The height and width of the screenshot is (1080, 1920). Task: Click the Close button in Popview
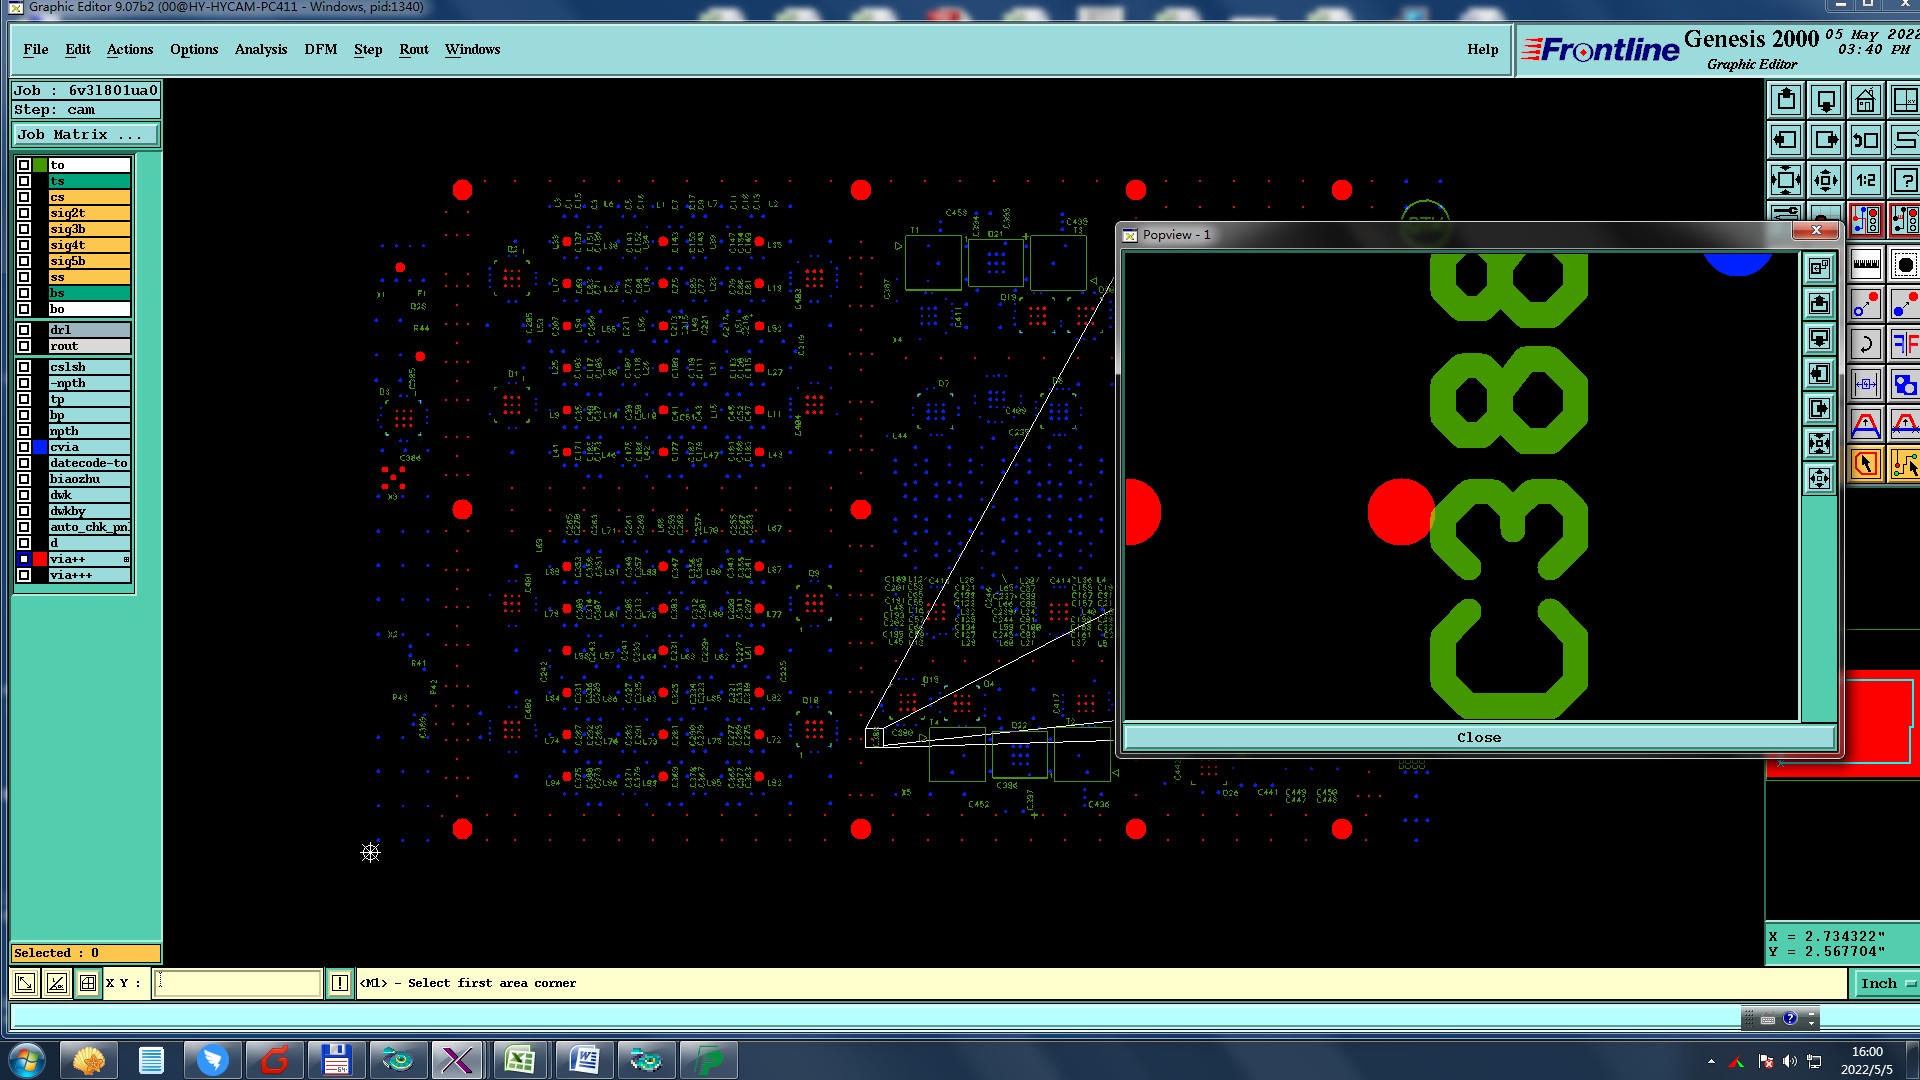pos(1478,738)
